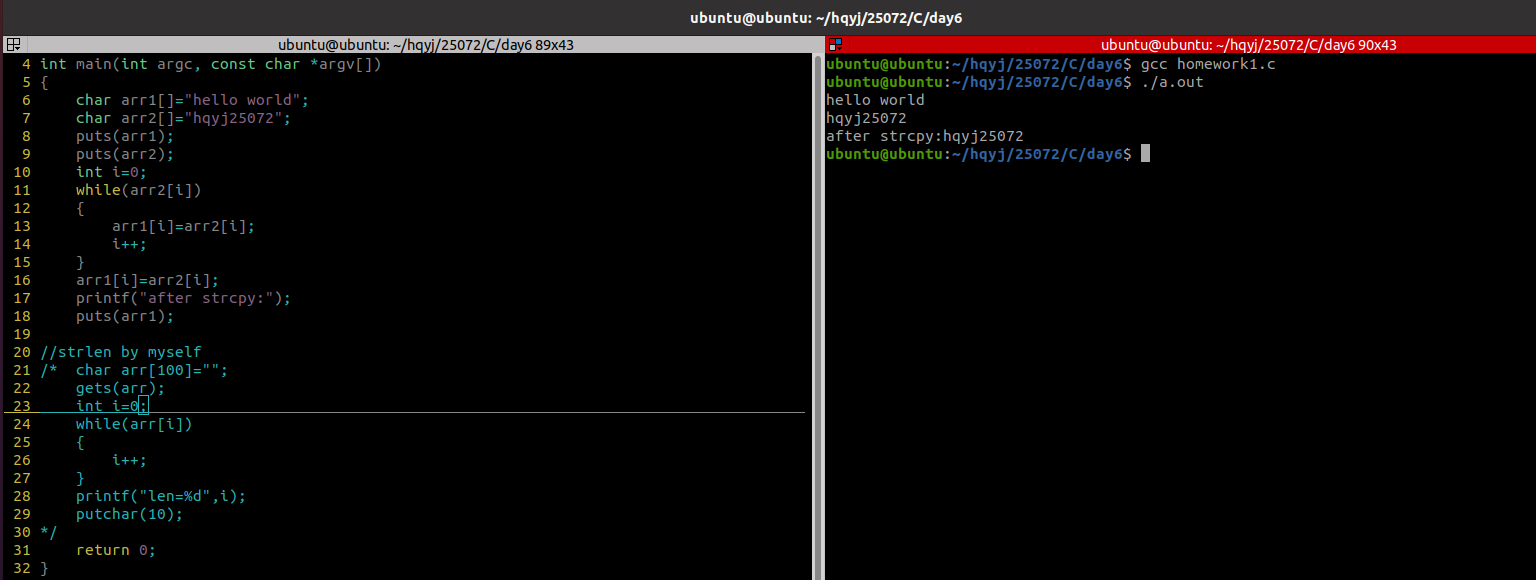This screenshot has width=1536, height=580.
Task: Click while(arr2[i]) on line 11
Action: pos(139,190)
